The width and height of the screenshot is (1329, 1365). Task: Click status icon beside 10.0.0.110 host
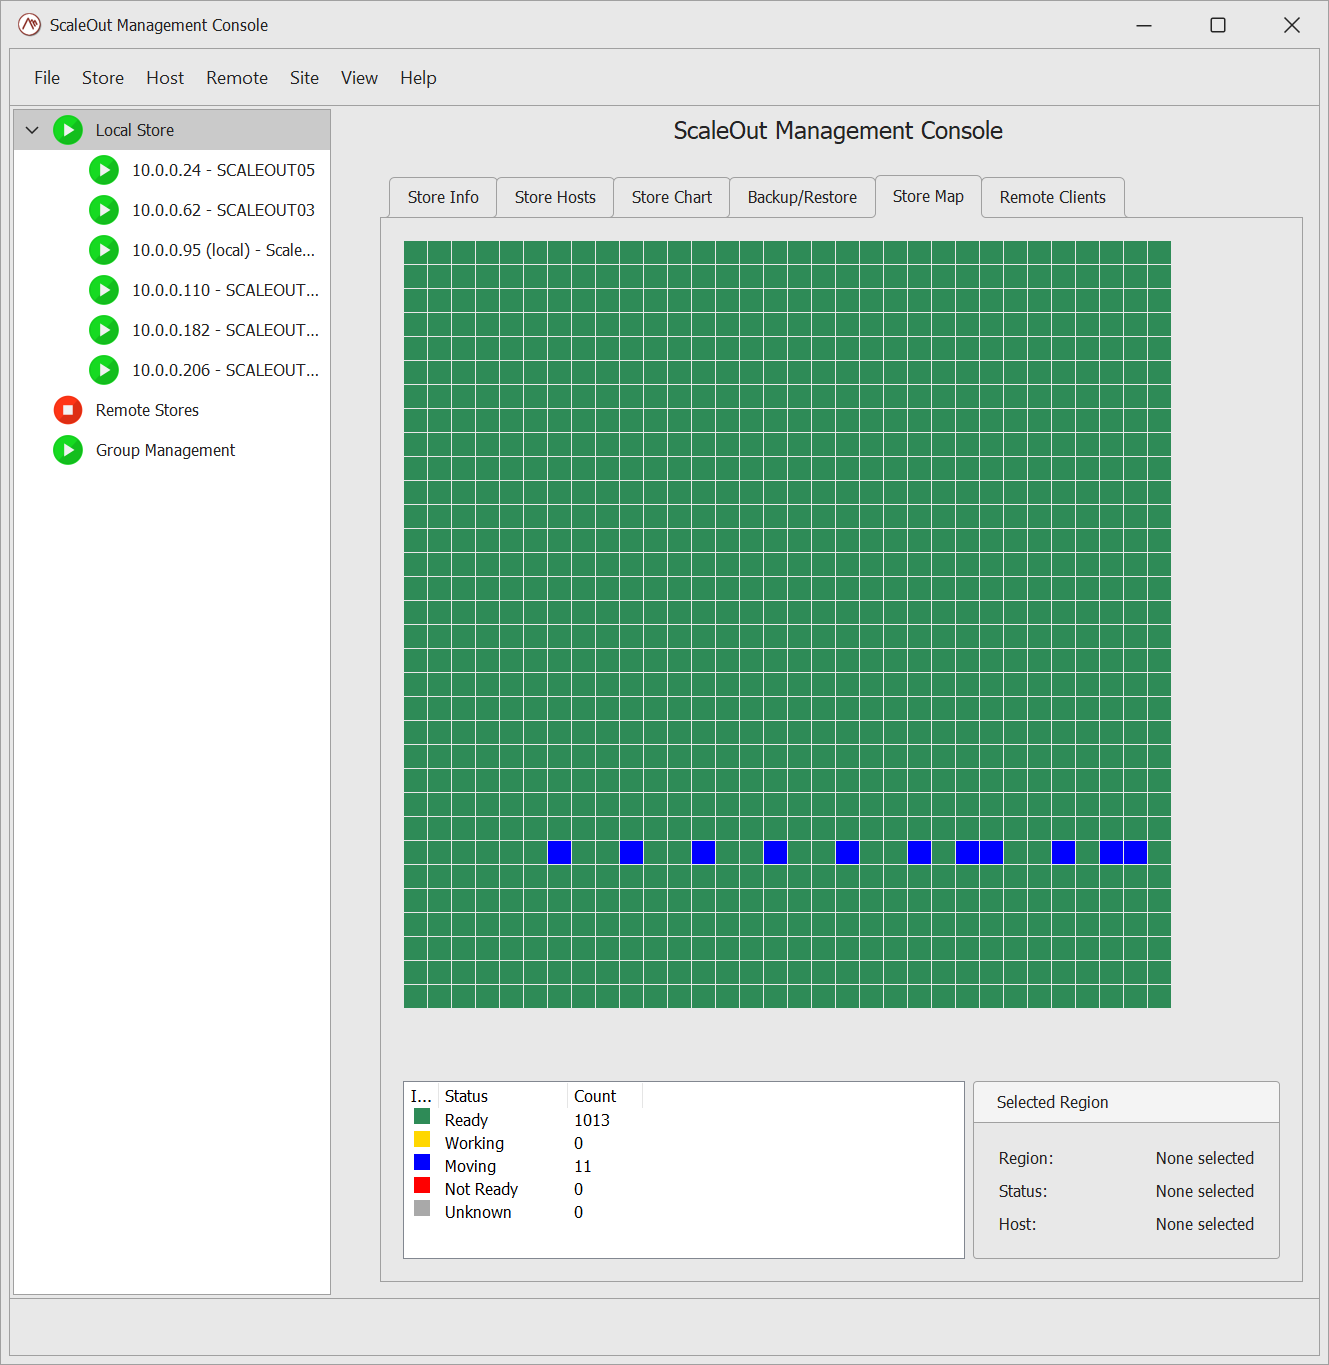pos(104,290)
